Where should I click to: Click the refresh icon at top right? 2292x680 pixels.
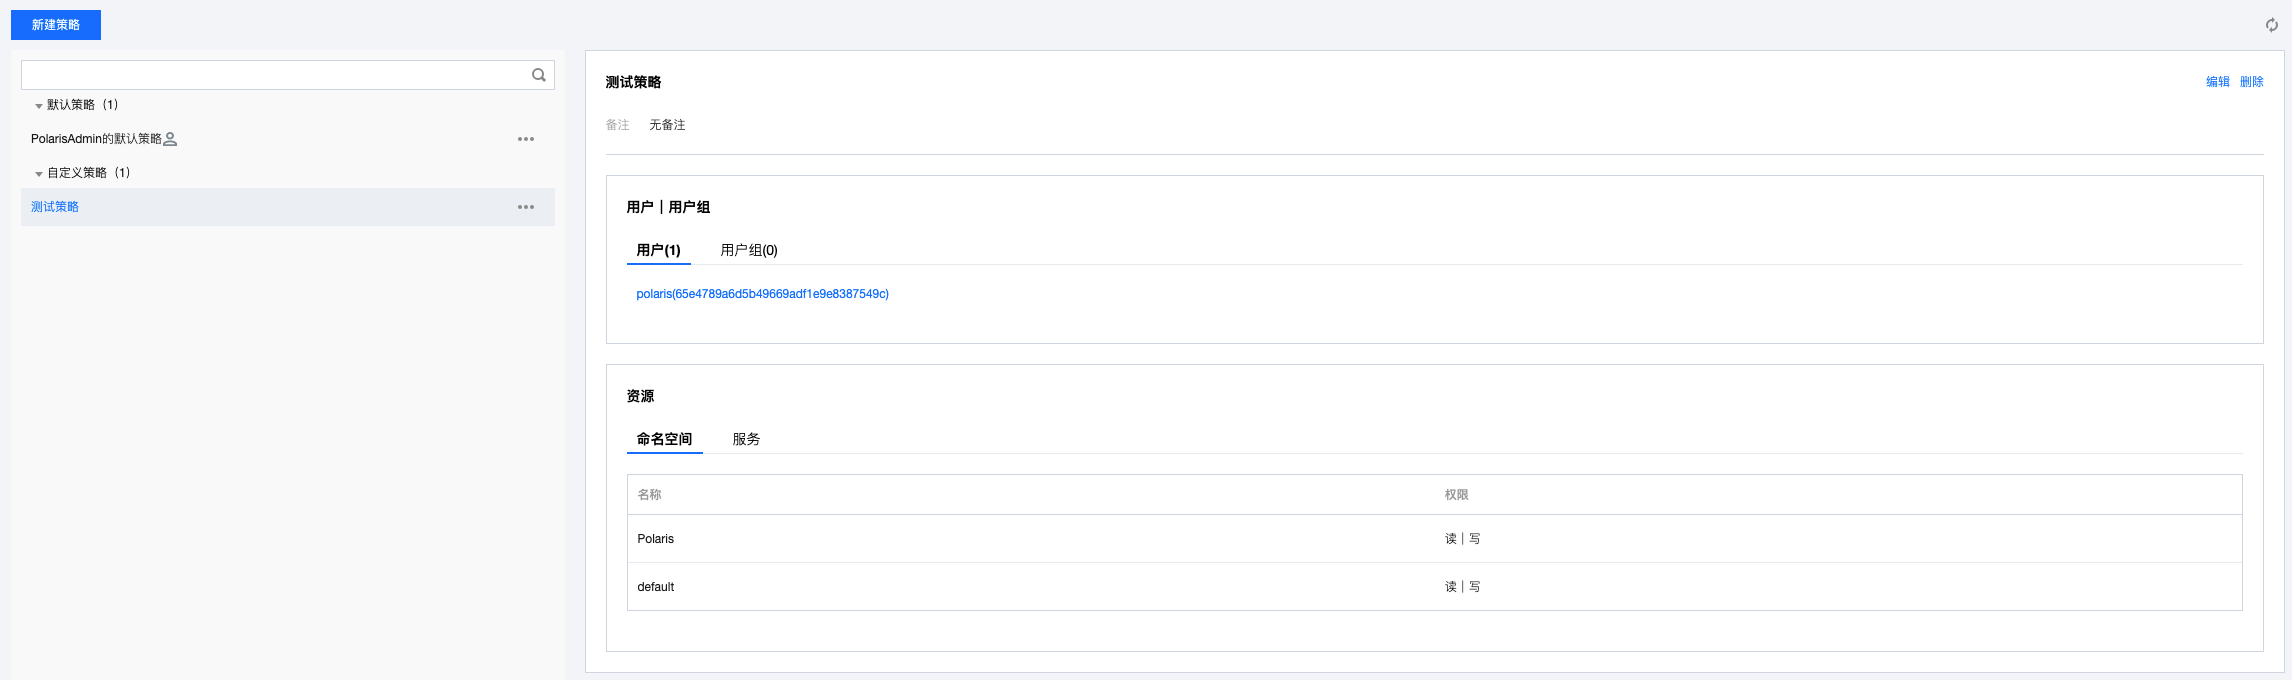coord(2272,25)
